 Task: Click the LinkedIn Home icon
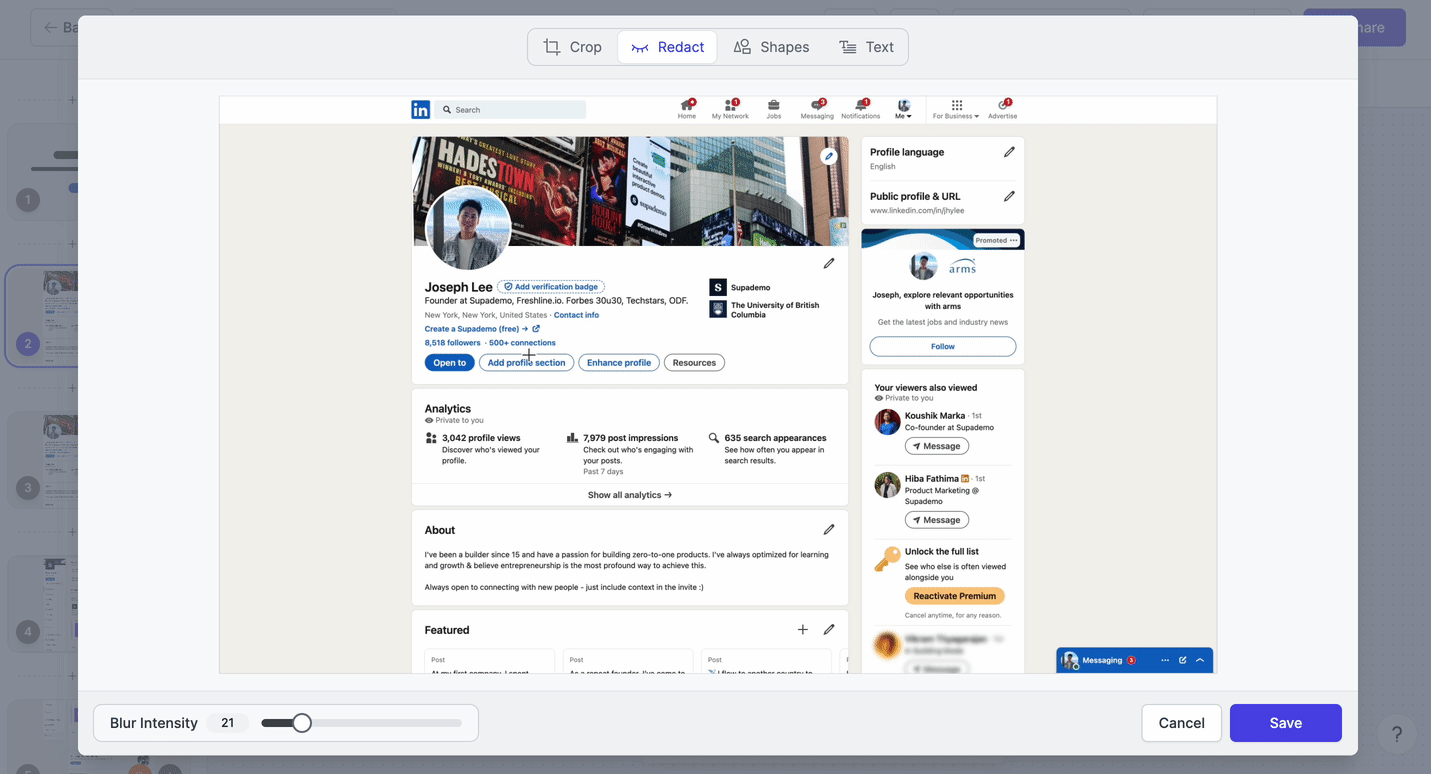point(687,109)
